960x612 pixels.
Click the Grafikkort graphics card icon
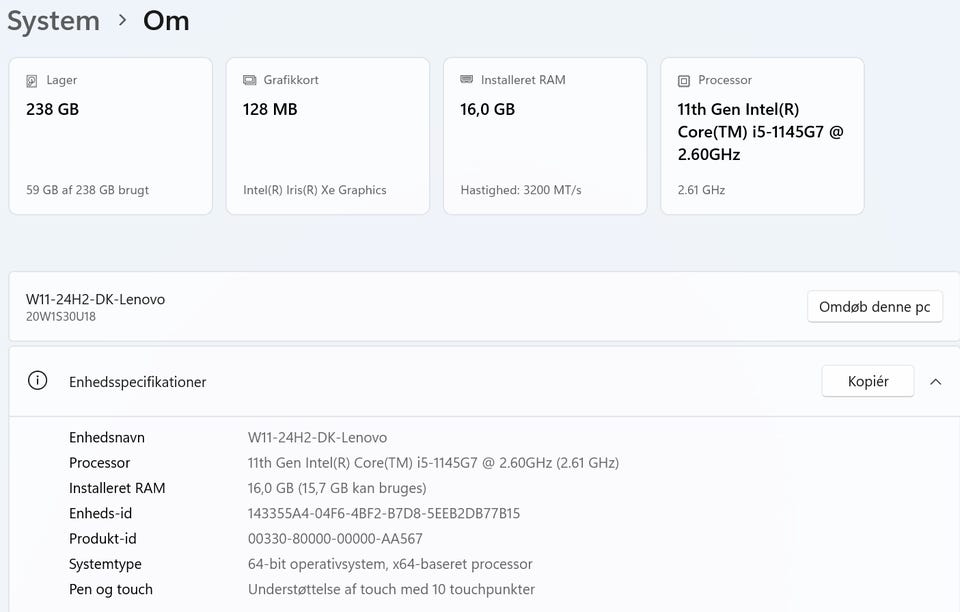coord(250,80)
